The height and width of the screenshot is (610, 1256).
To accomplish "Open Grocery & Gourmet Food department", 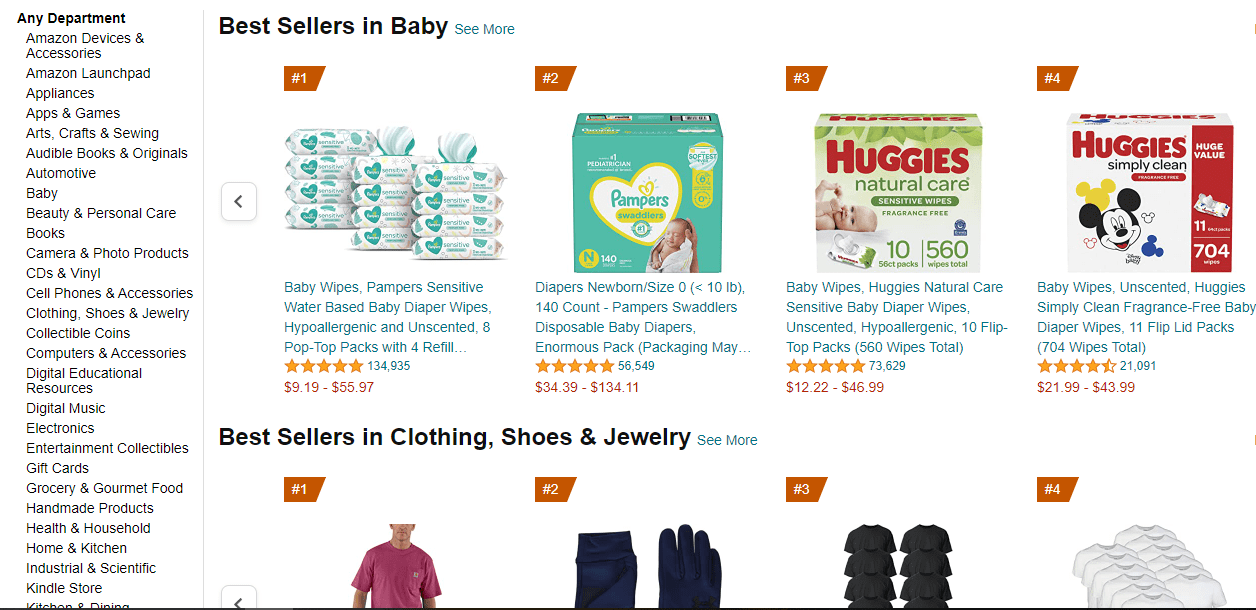I will pos(105,488).
